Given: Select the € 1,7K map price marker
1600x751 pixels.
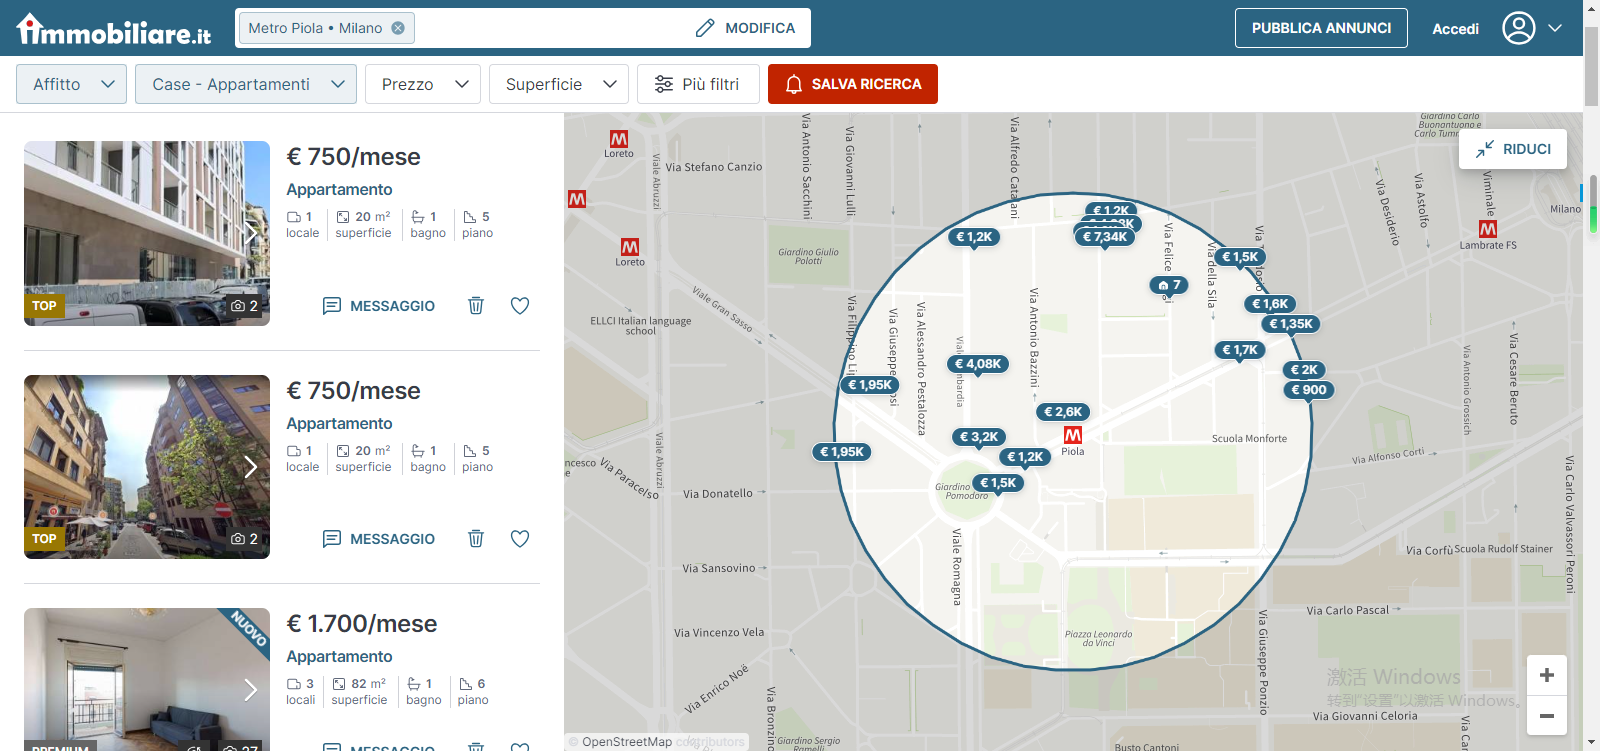Looking at the screenshot, I should (1240, 350).
